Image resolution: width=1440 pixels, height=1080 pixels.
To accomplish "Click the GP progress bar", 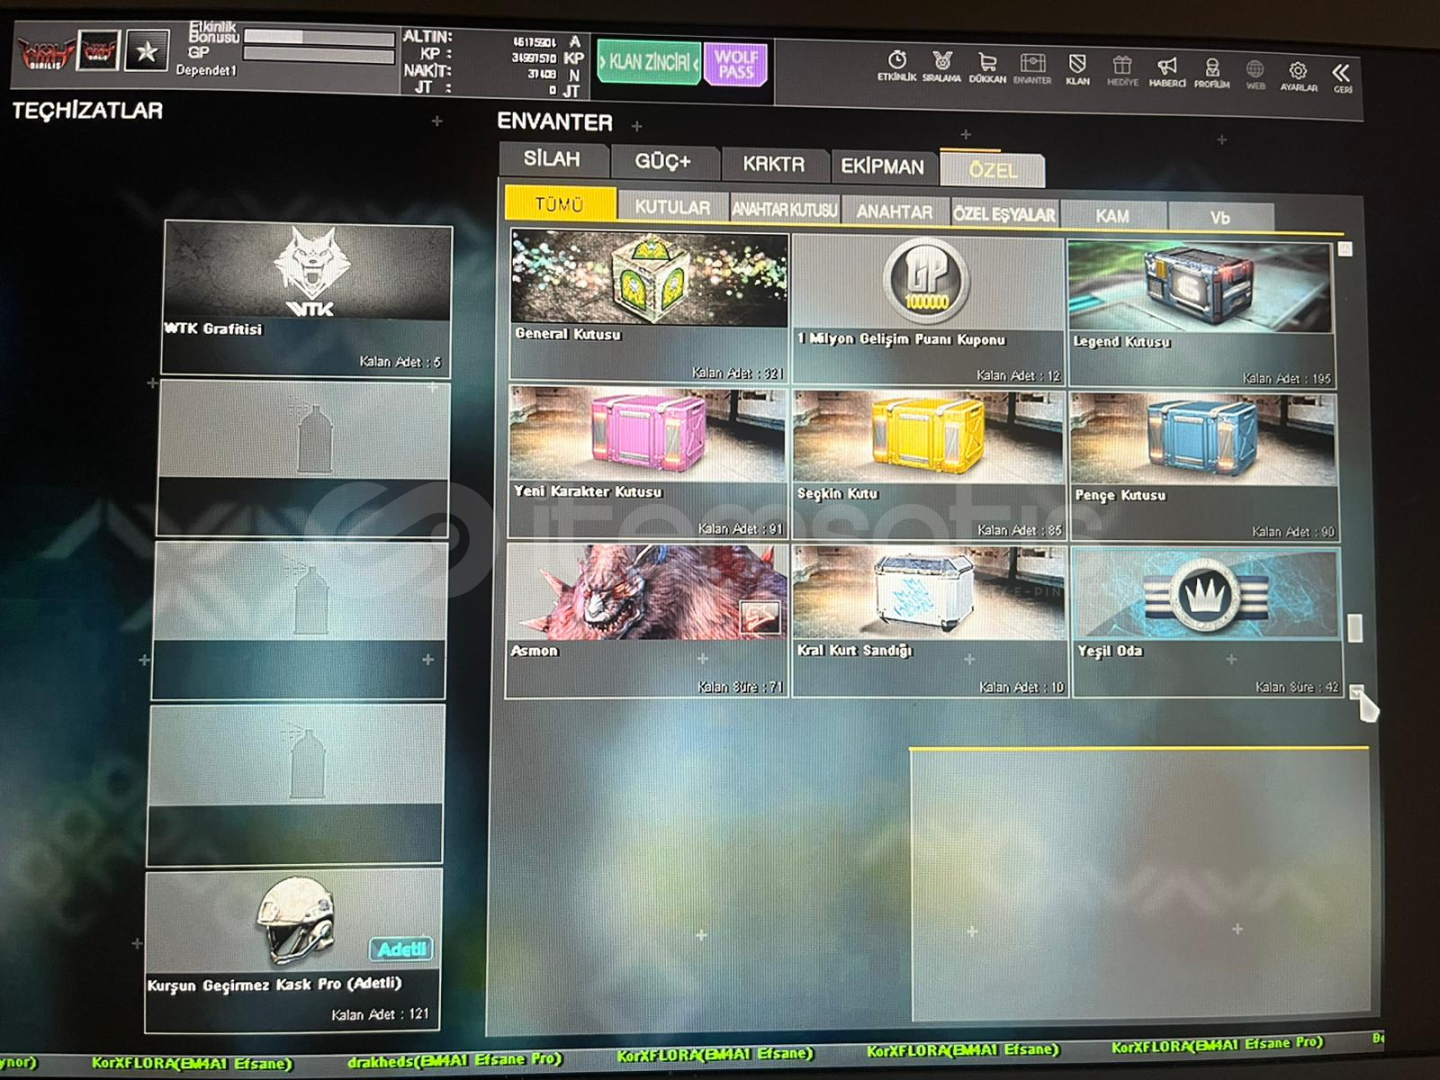I will point(319,54).
